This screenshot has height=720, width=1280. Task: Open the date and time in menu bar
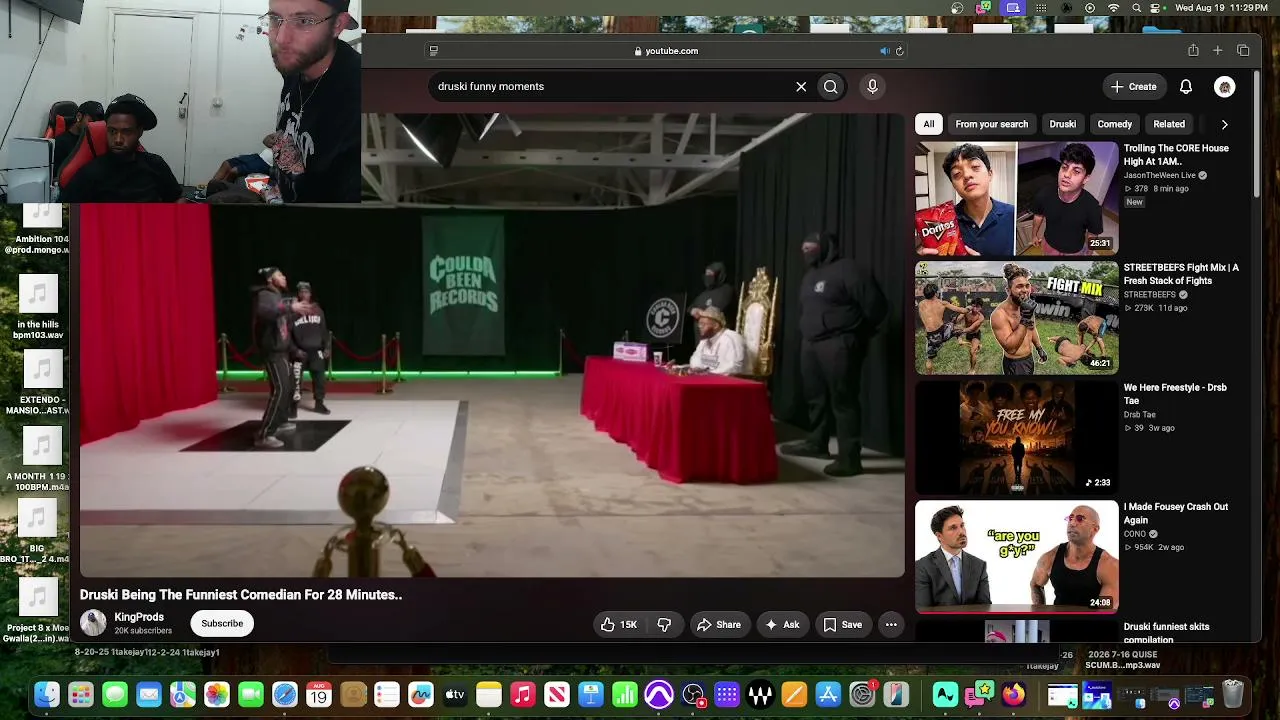click(x=1221, y=8)
